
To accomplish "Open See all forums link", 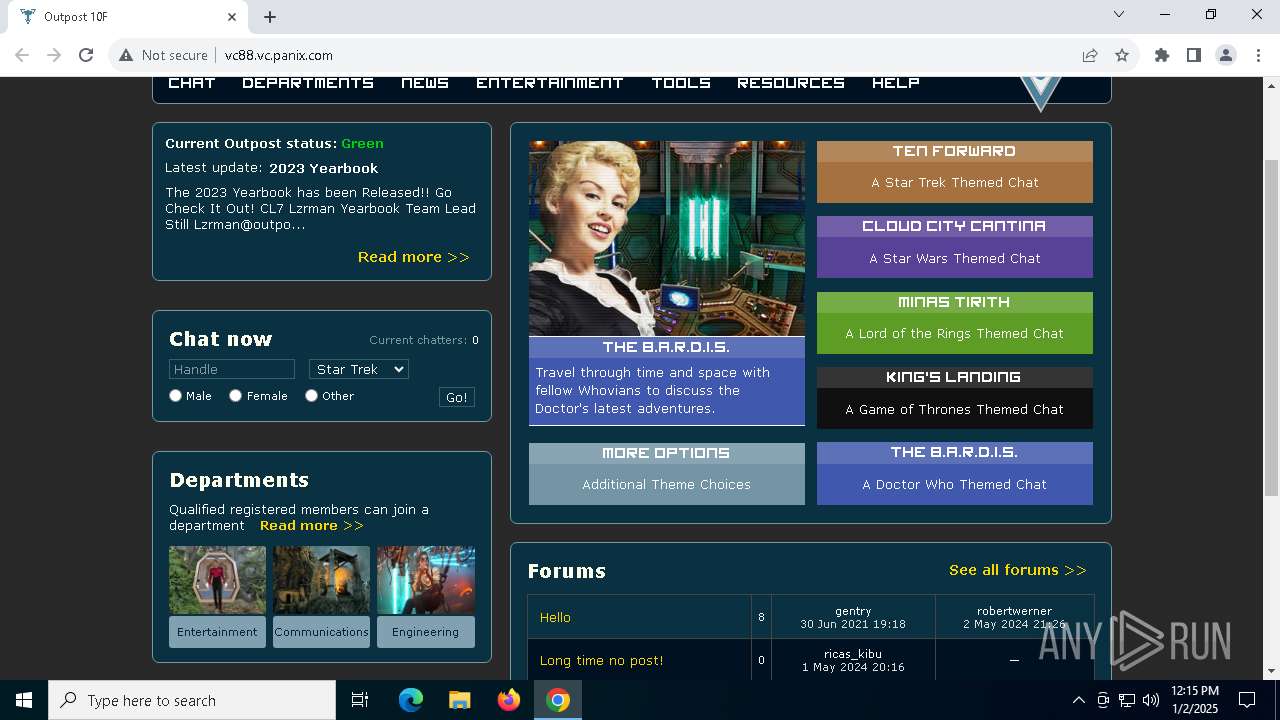I will pyautogui.click(x=1017, y=570).
